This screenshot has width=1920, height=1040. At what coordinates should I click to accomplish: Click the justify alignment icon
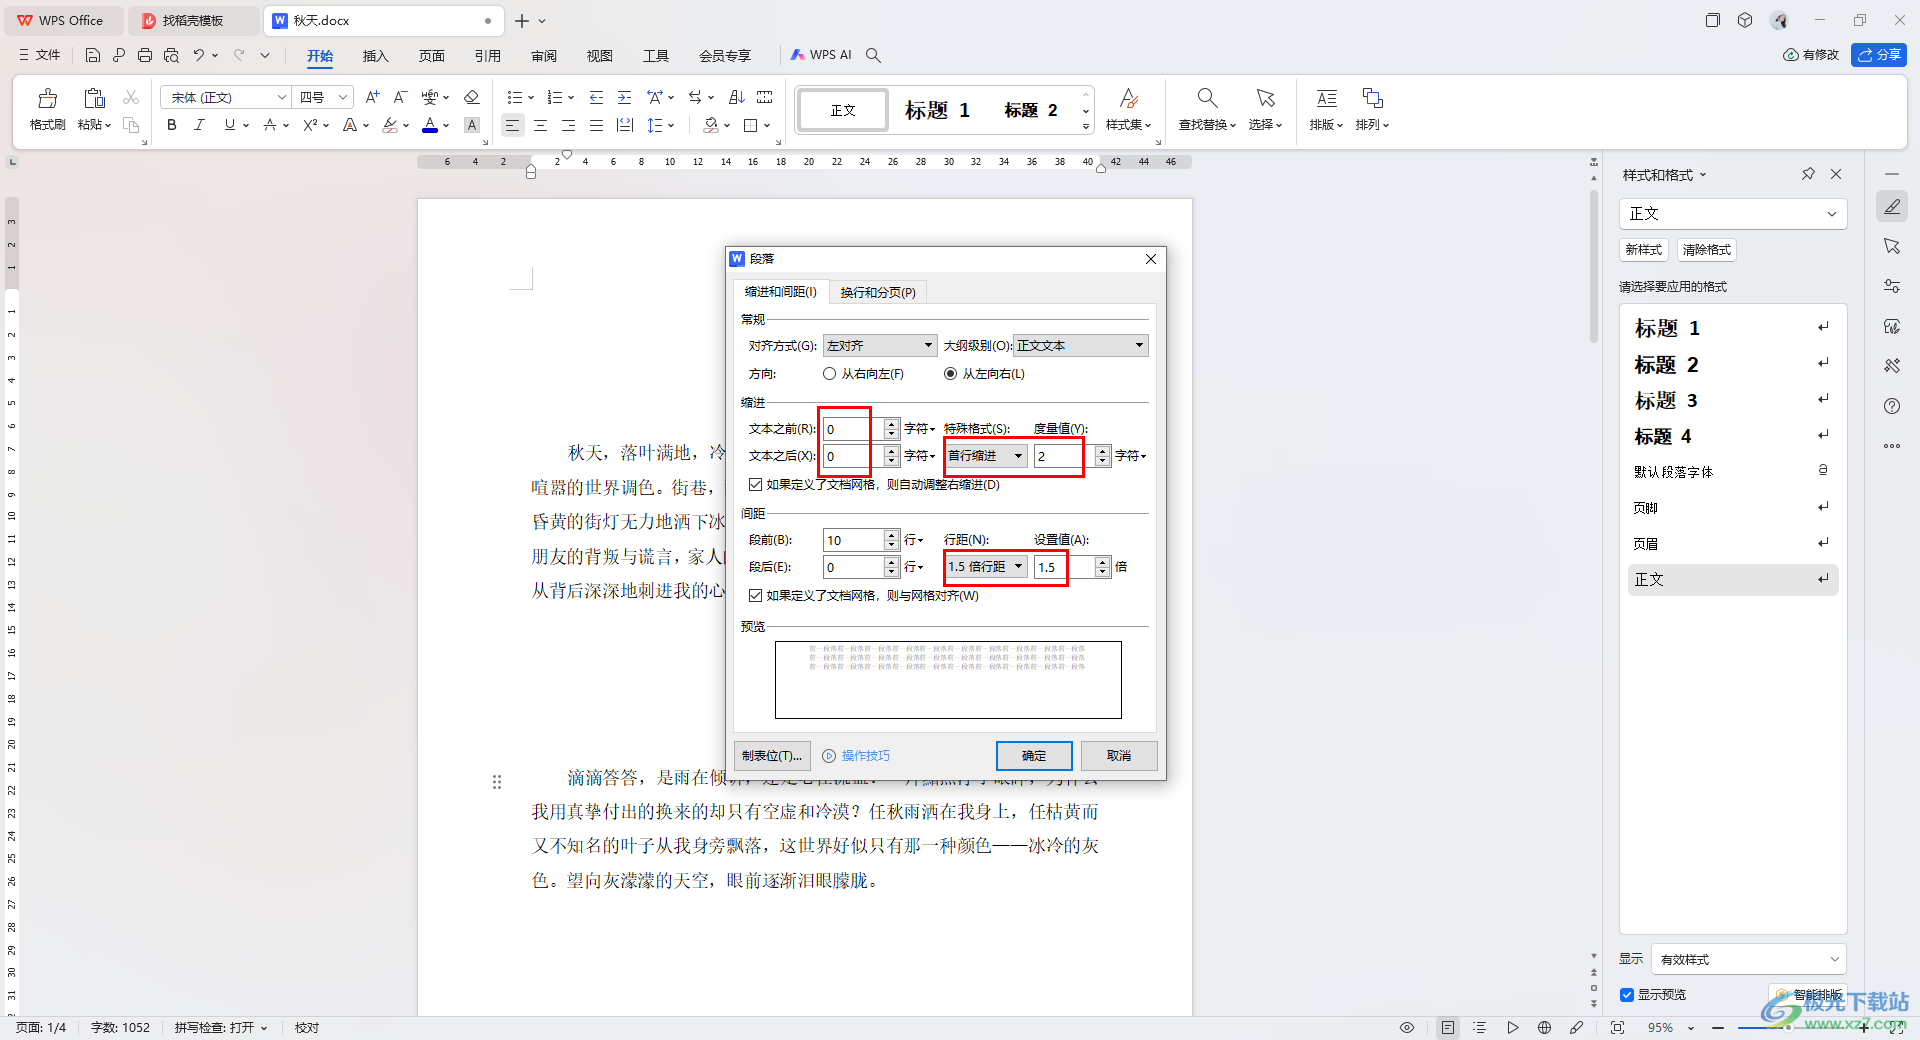596,125
